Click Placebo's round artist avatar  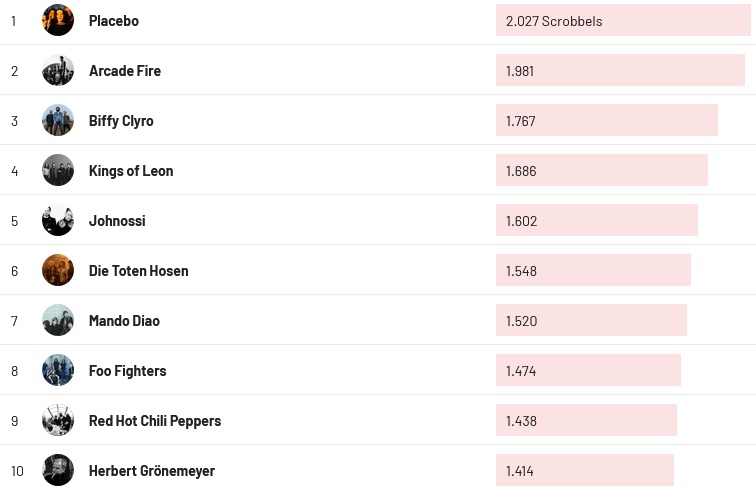(58, 20)
